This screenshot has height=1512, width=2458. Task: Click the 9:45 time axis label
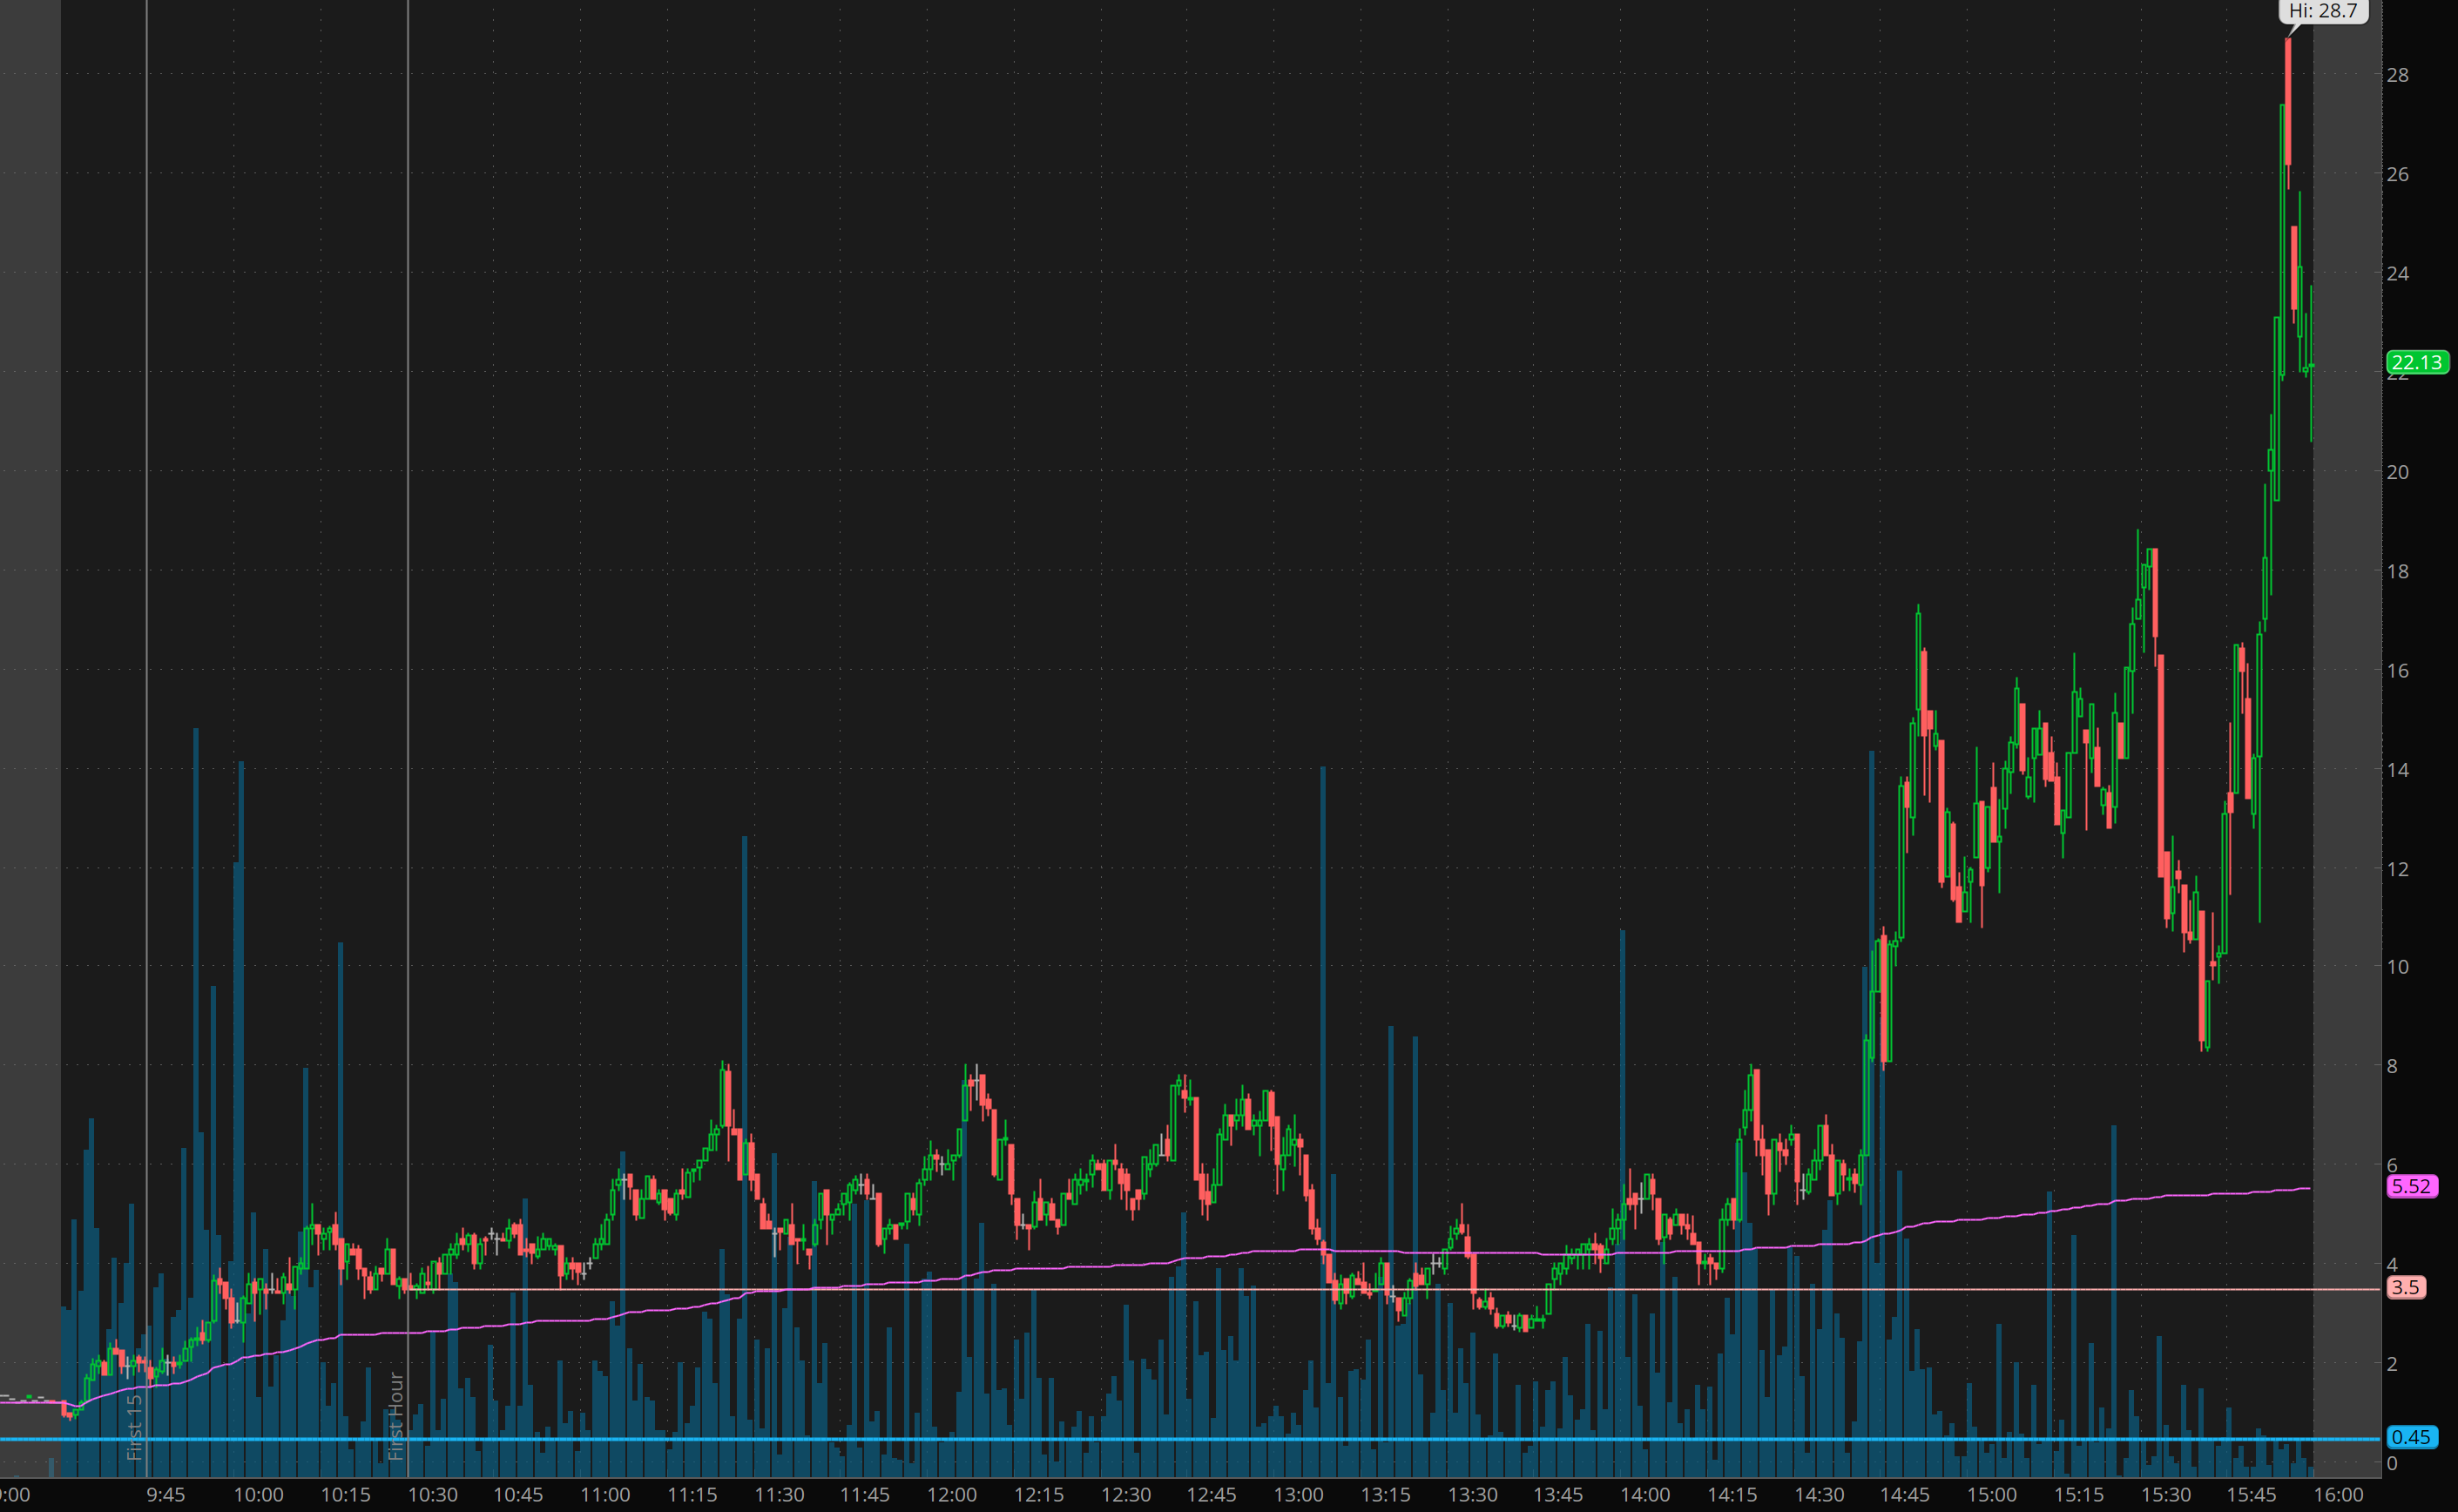[165, 1494]
